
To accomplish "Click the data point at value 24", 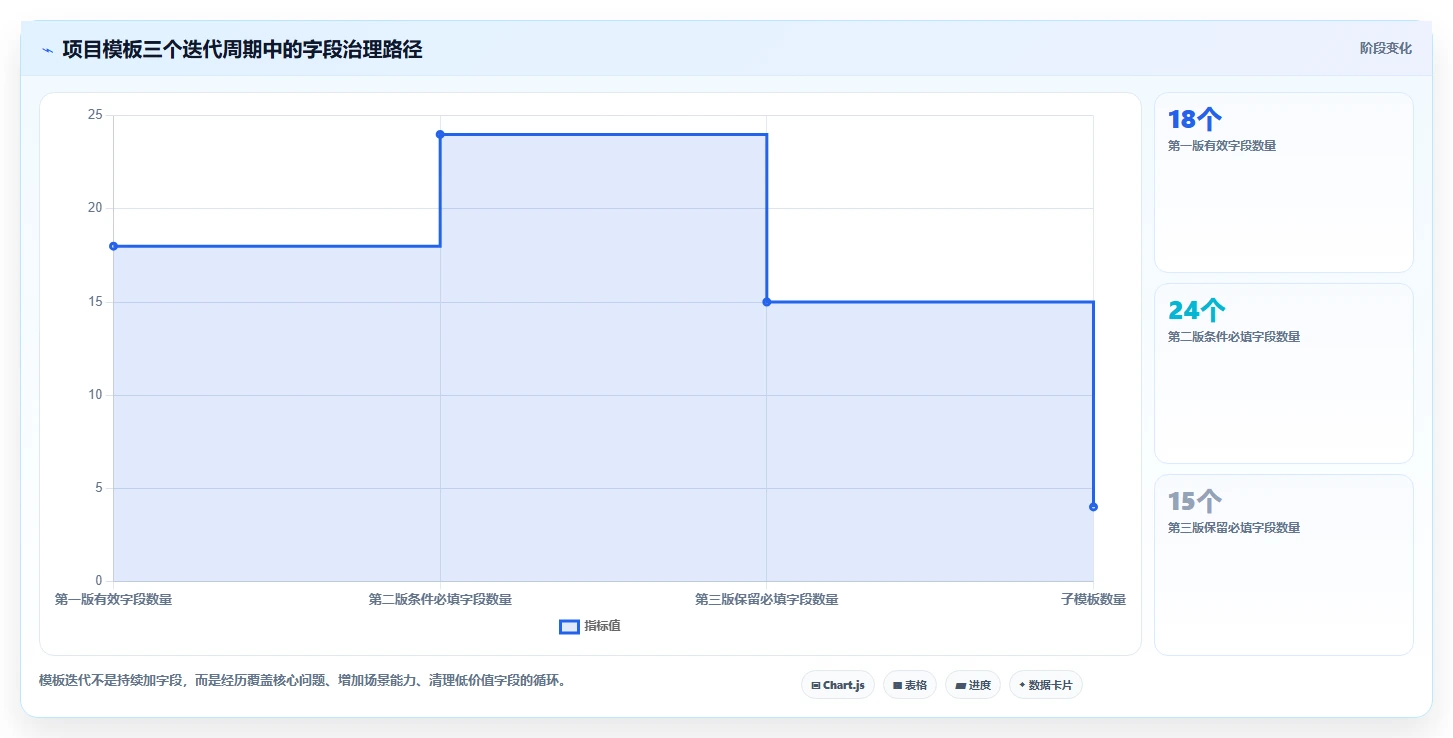I will pos(440,134).
